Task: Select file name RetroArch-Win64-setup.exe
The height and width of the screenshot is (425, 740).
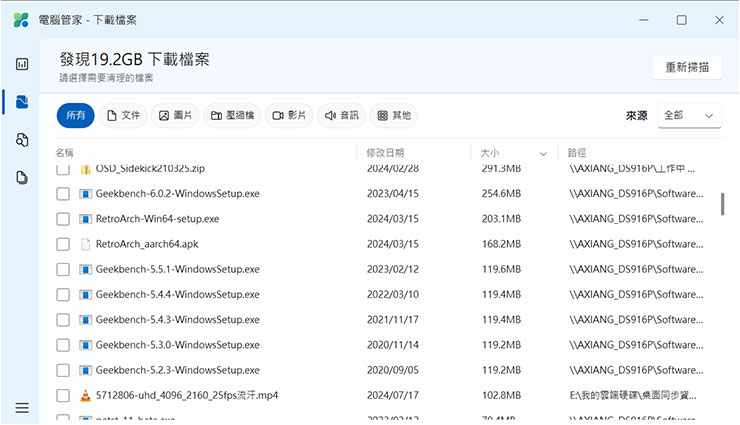Action: click(157, 219)
